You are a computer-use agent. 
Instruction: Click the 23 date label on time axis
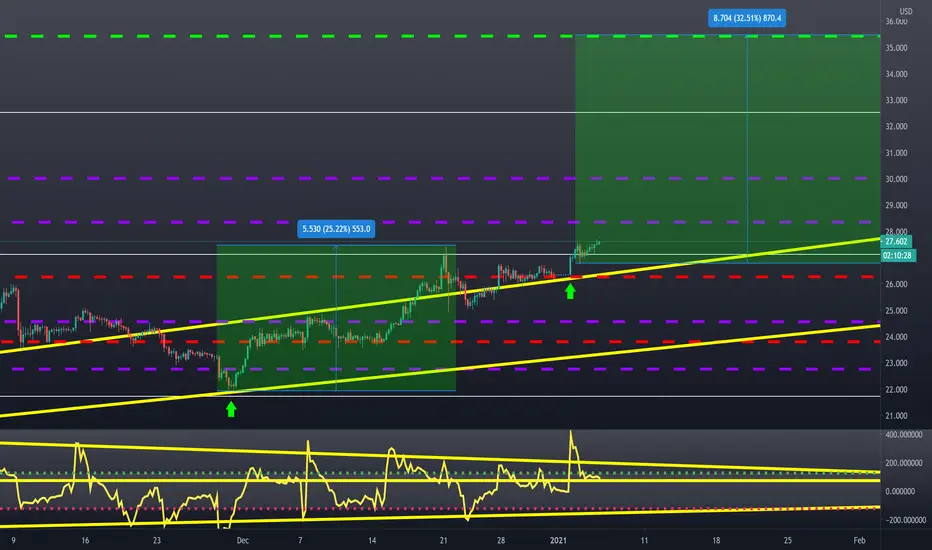156,540
